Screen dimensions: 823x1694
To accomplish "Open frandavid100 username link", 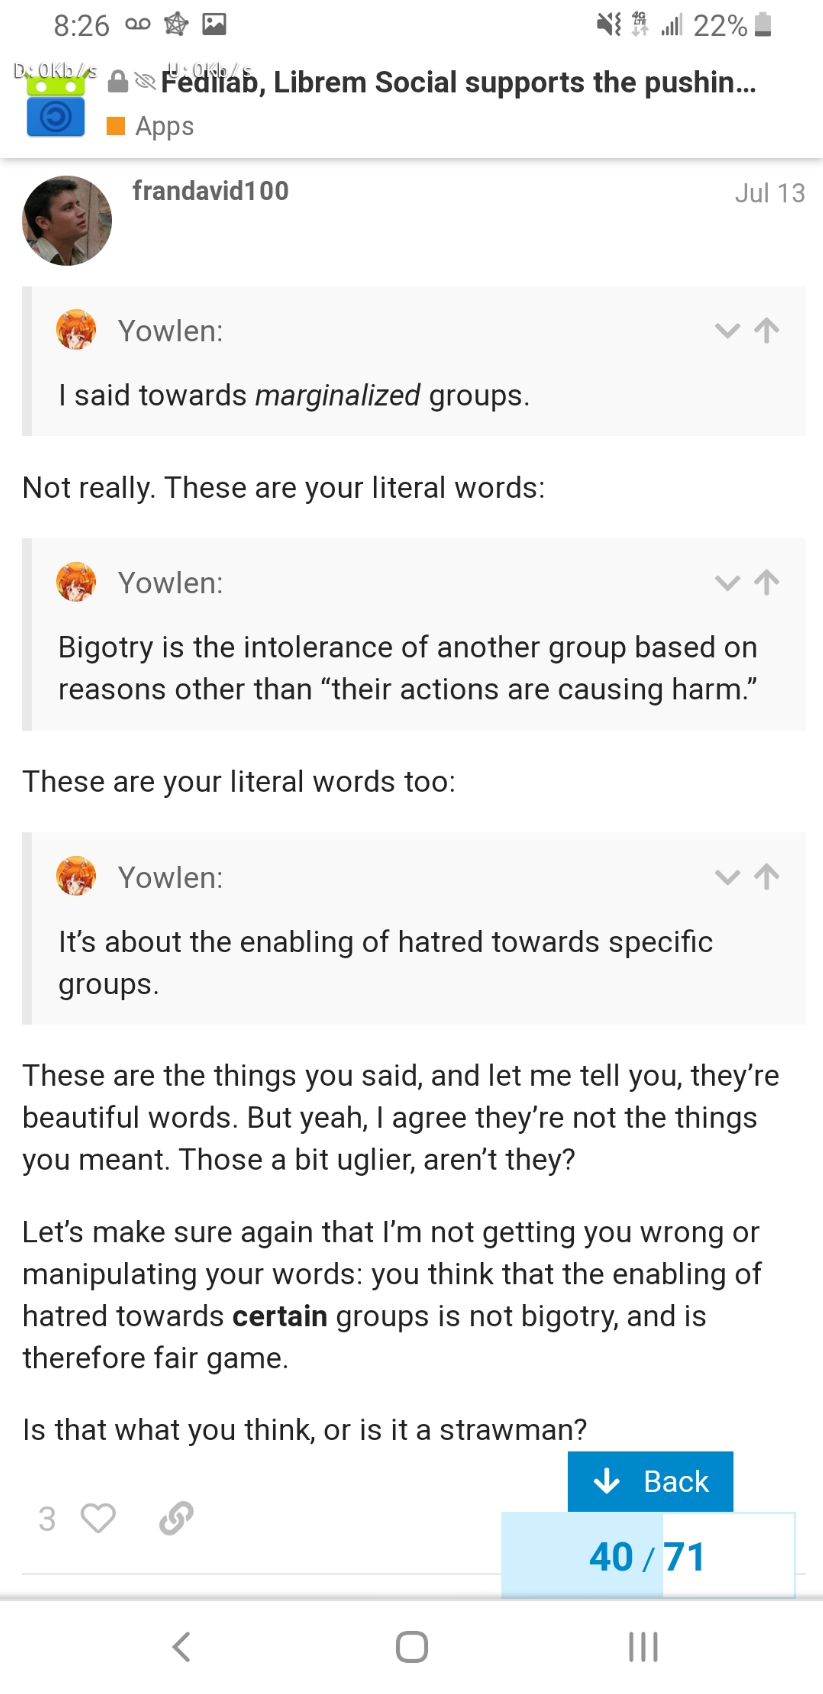I will [210, 191].
